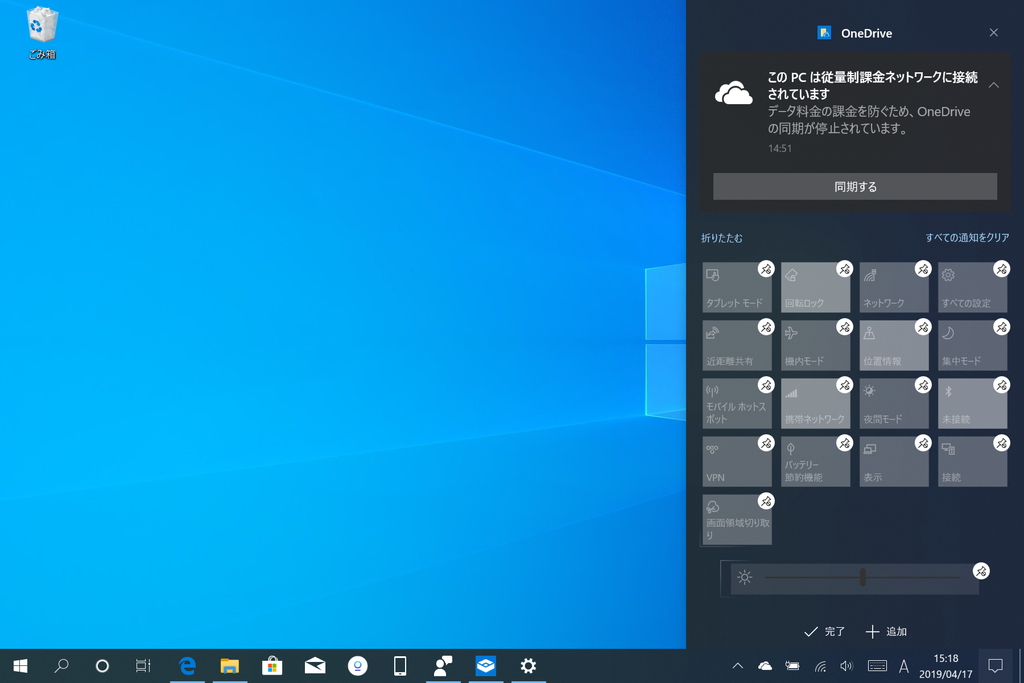Screen dimensions: 1024x683
Task: Click the モバイル ホットスポット tile
Action: click(737, 404)
